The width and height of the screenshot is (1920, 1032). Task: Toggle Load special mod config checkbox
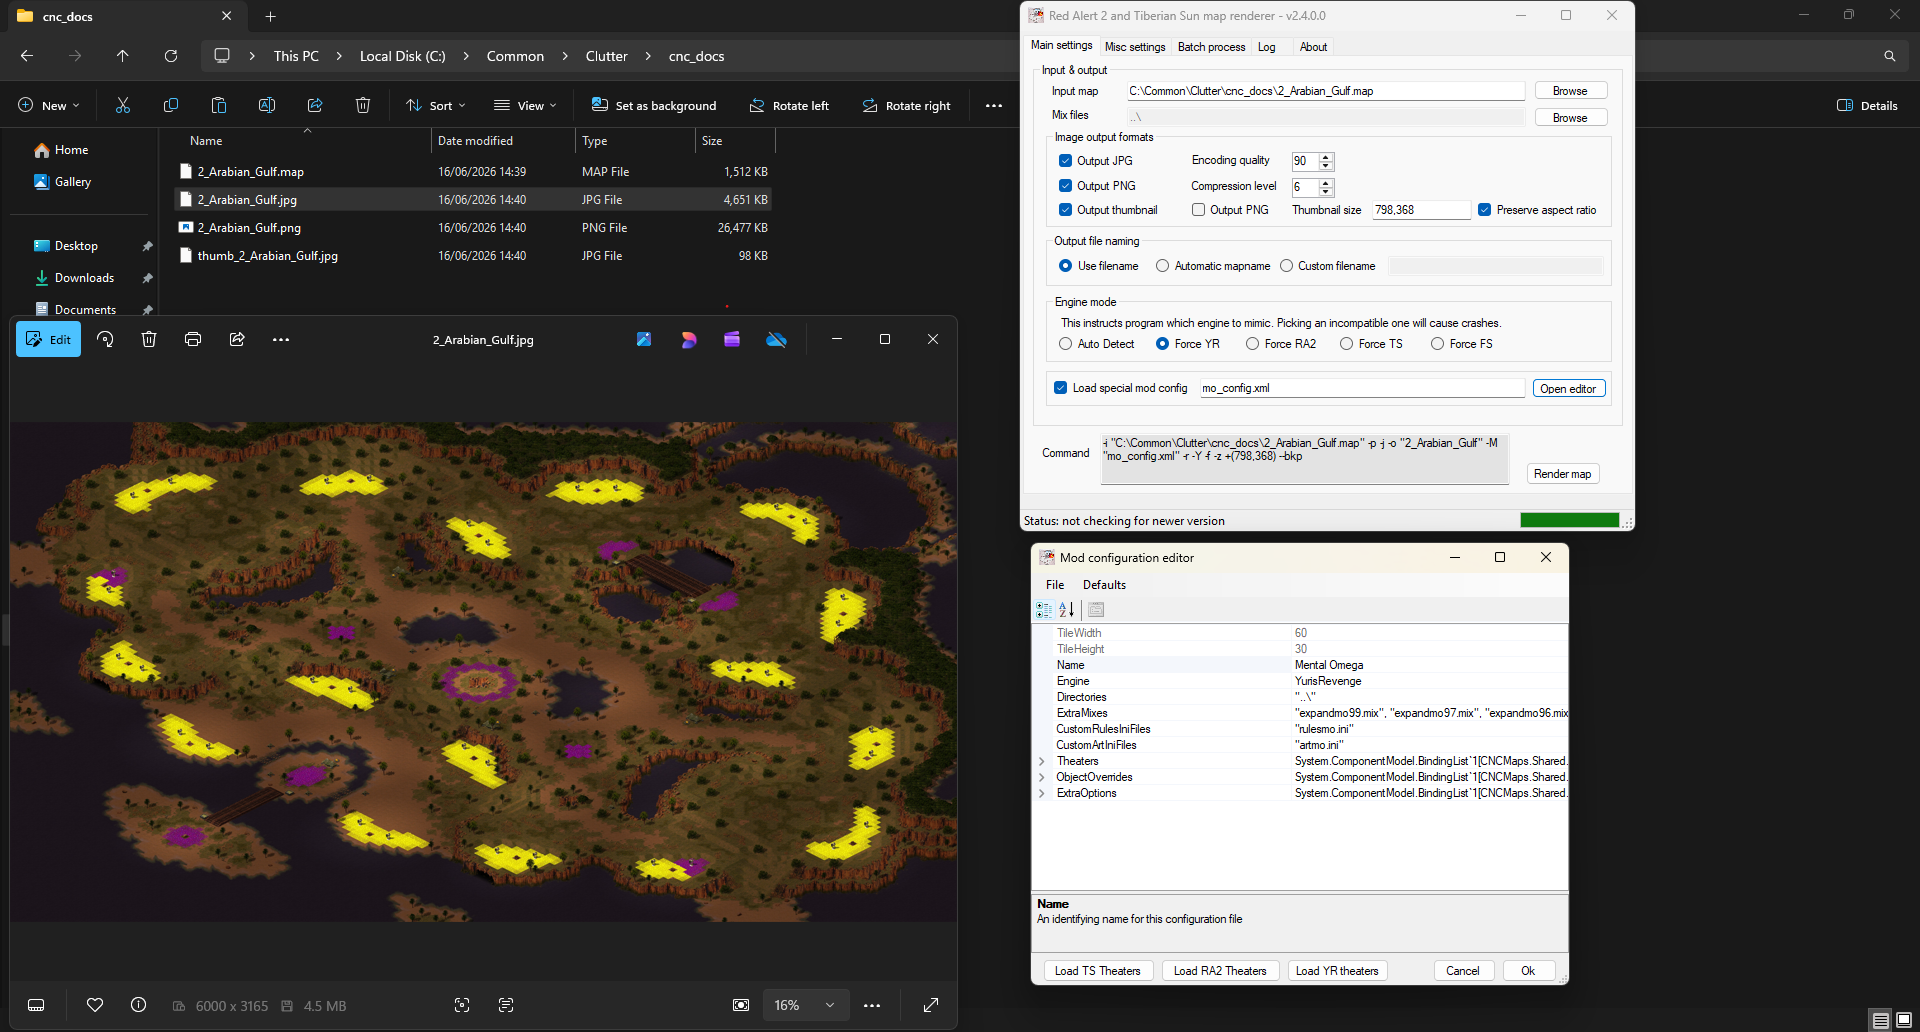pyautogui.click(x=1060, y=388)
